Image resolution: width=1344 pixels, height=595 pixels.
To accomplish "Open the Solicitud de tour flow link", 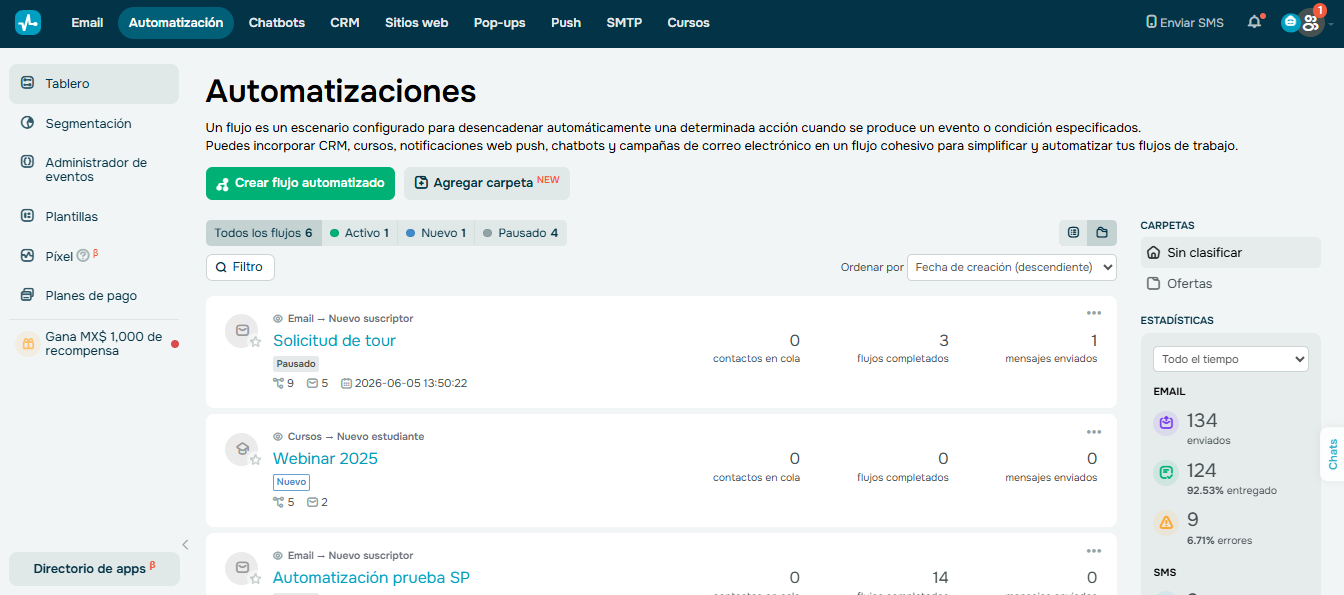I will pos(334,340).
